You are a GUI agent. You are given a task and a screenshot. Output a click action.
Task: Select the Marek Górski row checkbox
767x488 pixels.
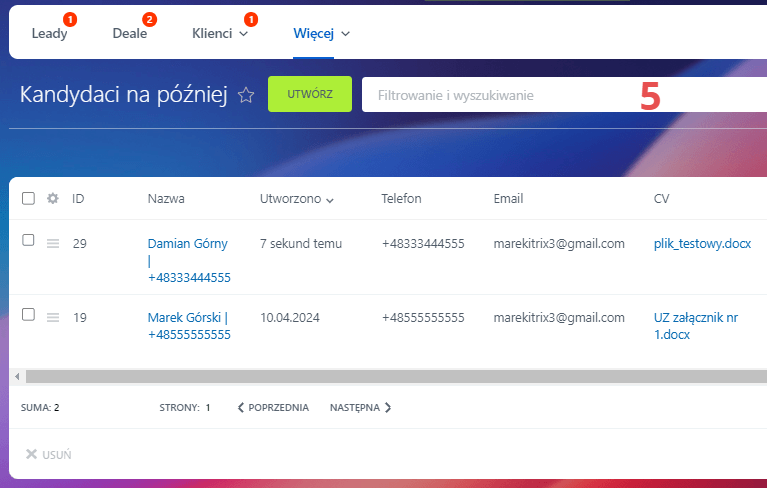pos(28,315)
